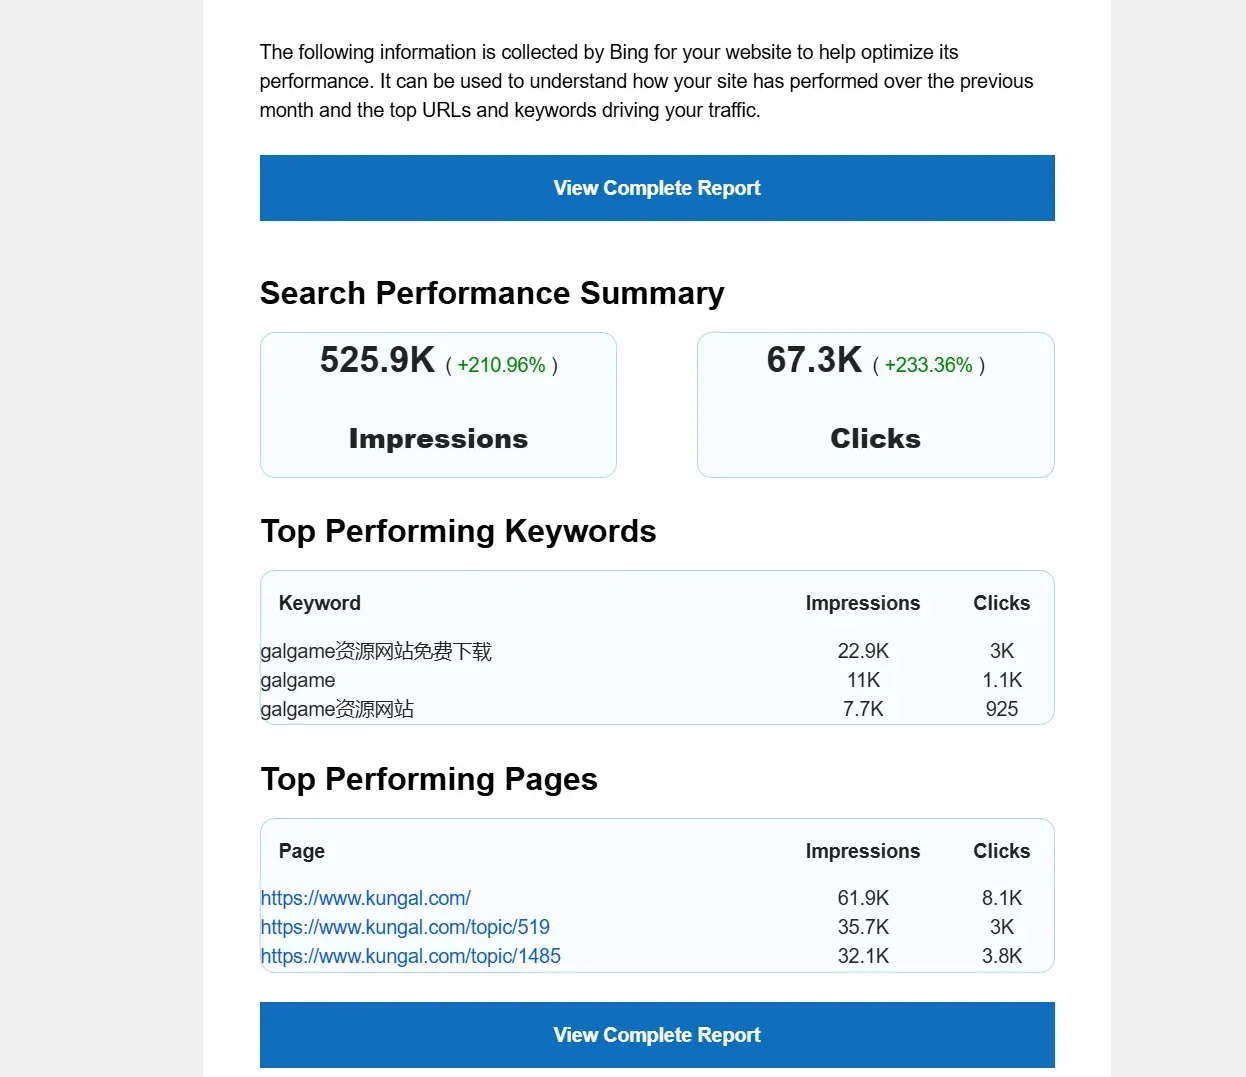The image size is (1246, 1077).
Task: Open the https://www.kungal.com/ homepage link
Action: [365, 898]
